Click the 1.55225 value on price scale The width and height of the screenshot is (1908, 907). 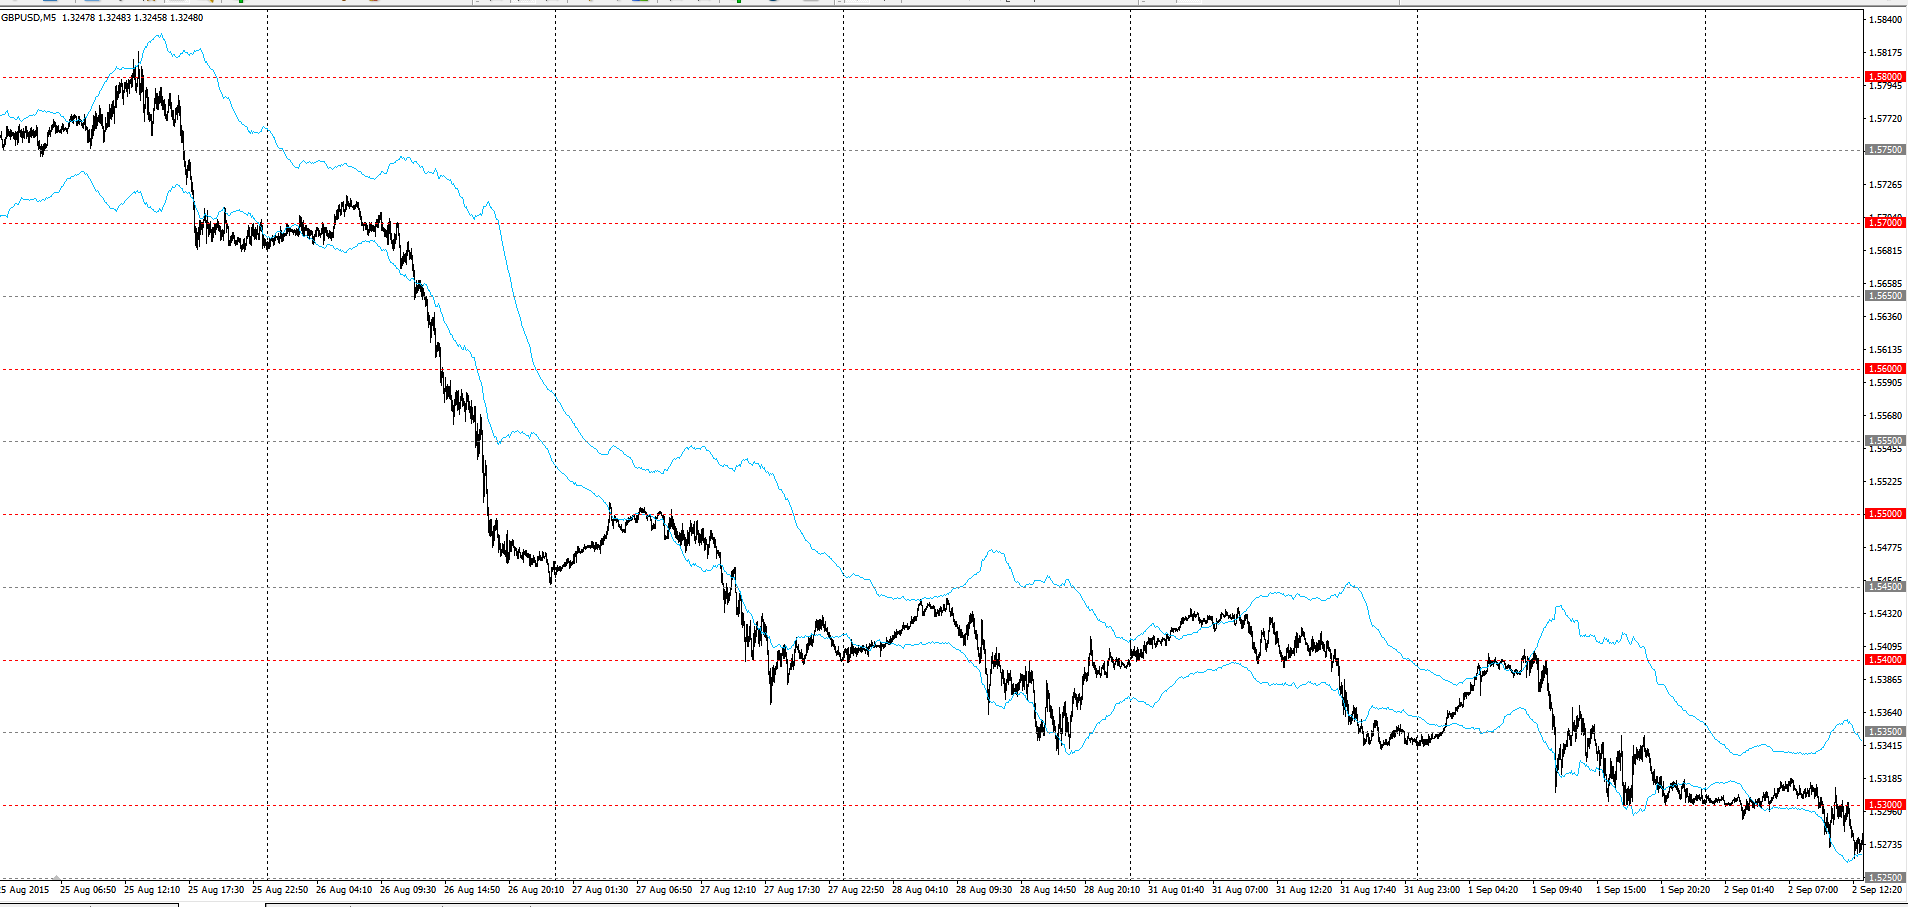click(x=1886, y=482)
